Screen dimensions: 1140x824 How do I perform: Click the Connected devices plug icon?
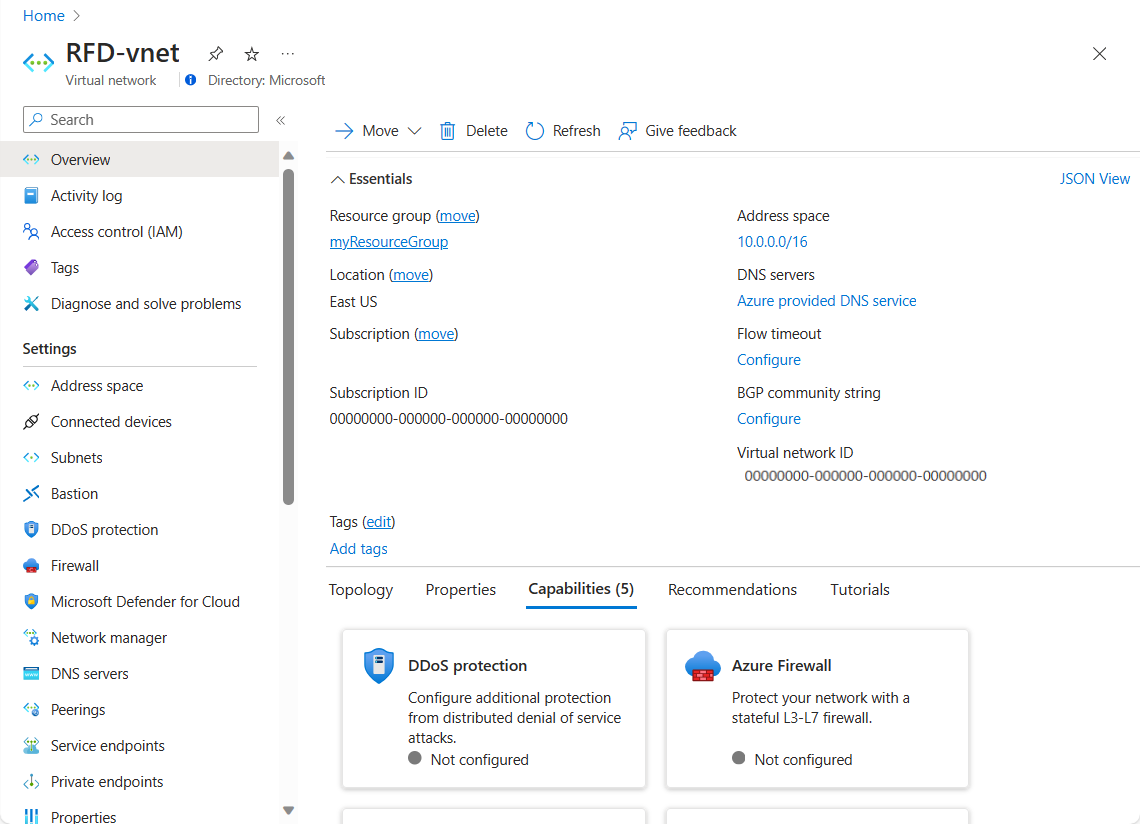point(31,422)
